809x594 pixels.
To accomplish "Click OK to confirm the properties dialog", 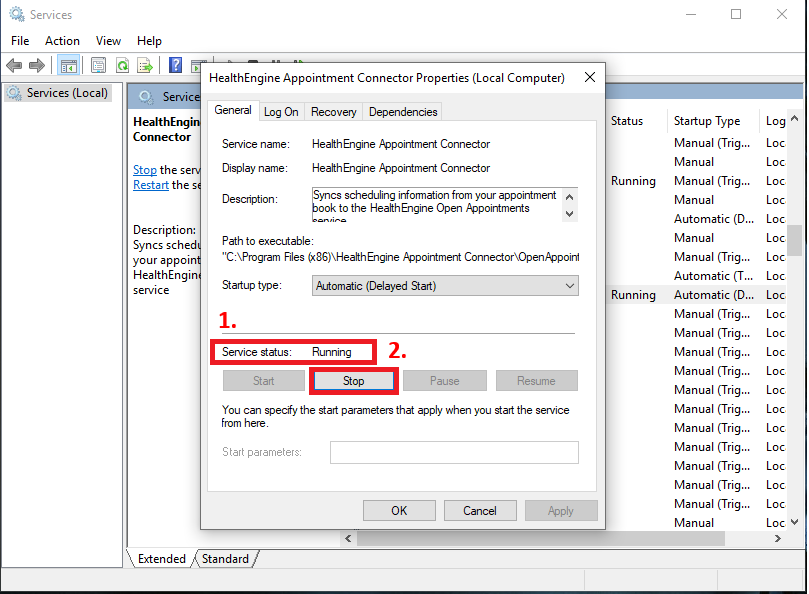I will click(399, 510).
